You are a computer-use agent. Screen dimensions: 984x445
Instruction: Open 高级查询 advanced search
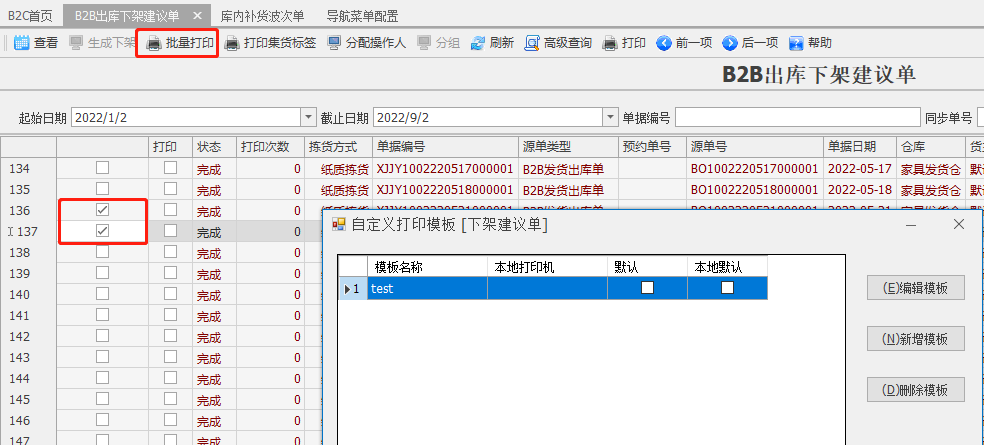click(558, 43)
